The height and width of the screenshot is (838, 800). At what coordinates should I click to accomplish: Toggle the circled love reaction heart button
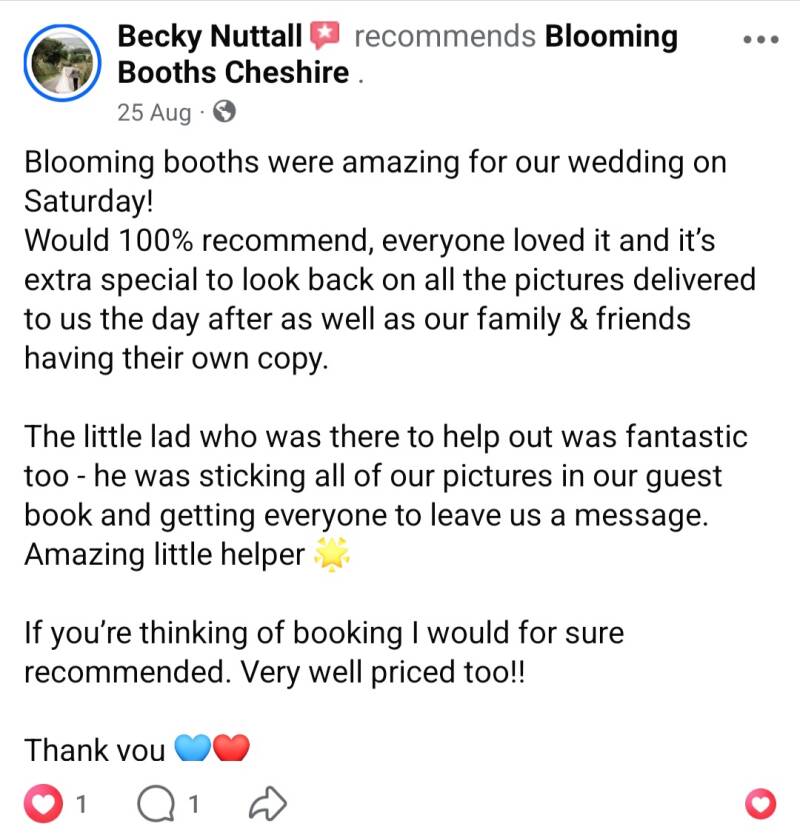(761, 802)
